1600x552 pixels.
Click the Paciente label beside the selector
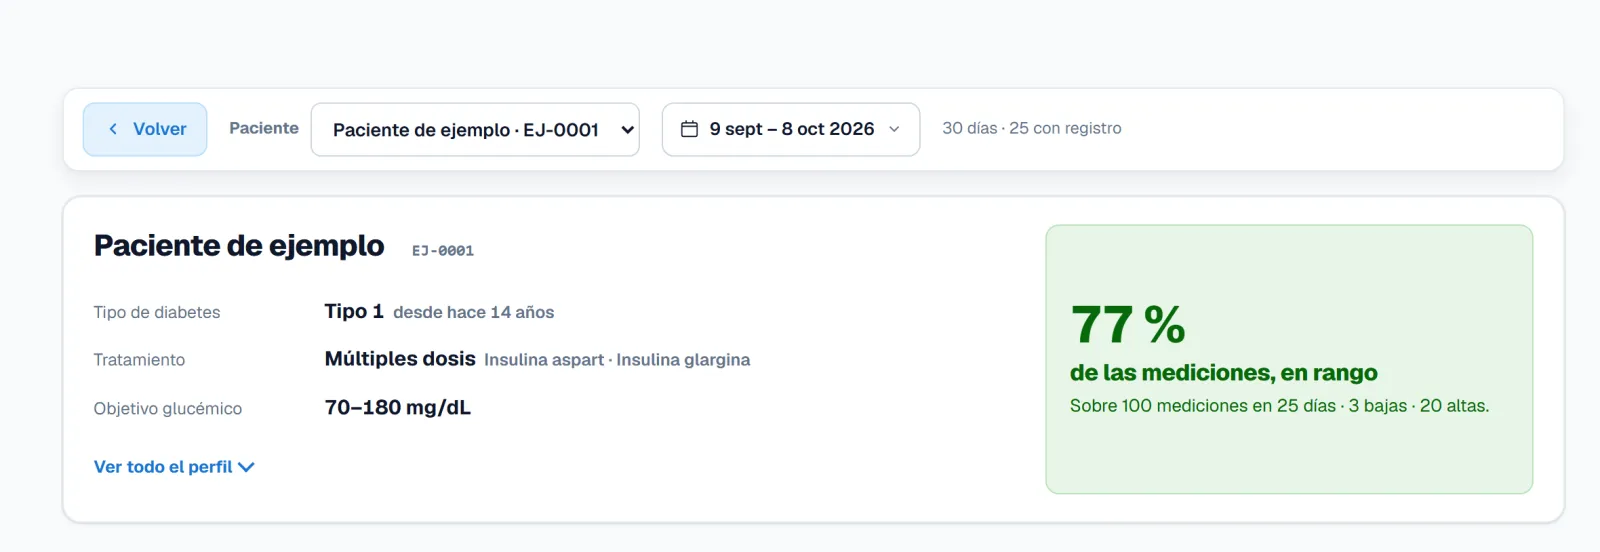264,128
